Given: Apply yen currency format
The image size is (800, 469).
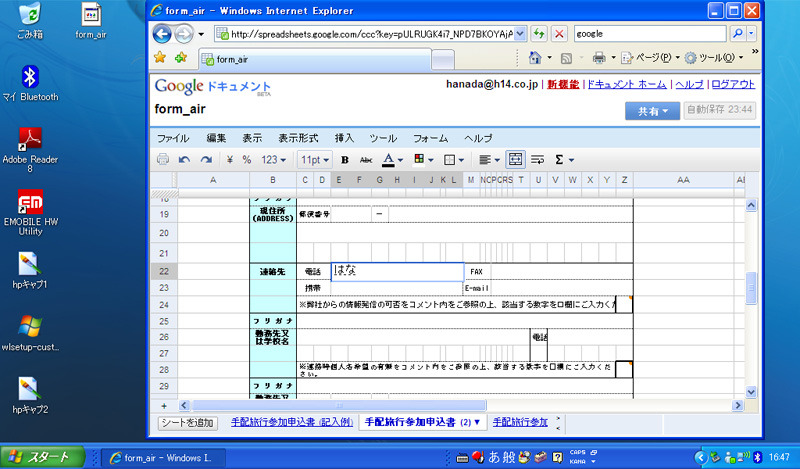Looking at the screenshot, I should coord(230,160).
